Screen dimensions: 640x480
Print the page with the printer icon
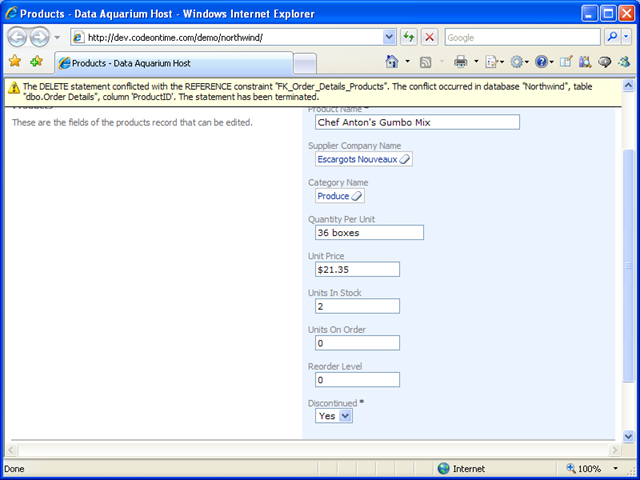coord(460,62)
